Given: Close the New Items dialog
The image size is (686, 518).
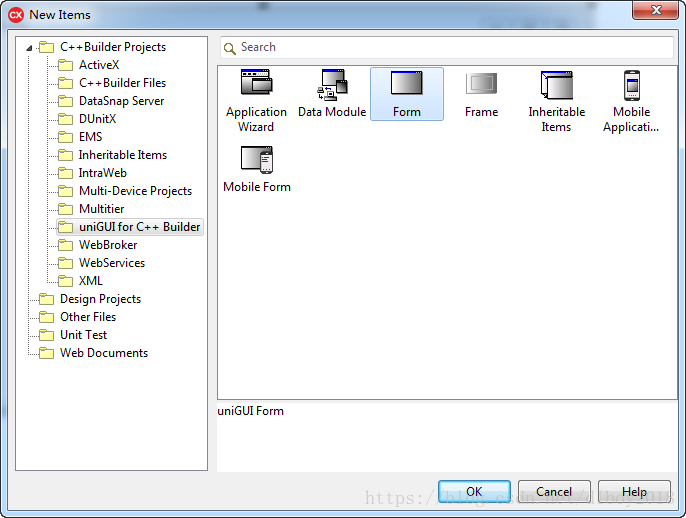Looking at the screenshot, I should pos(655,10).
